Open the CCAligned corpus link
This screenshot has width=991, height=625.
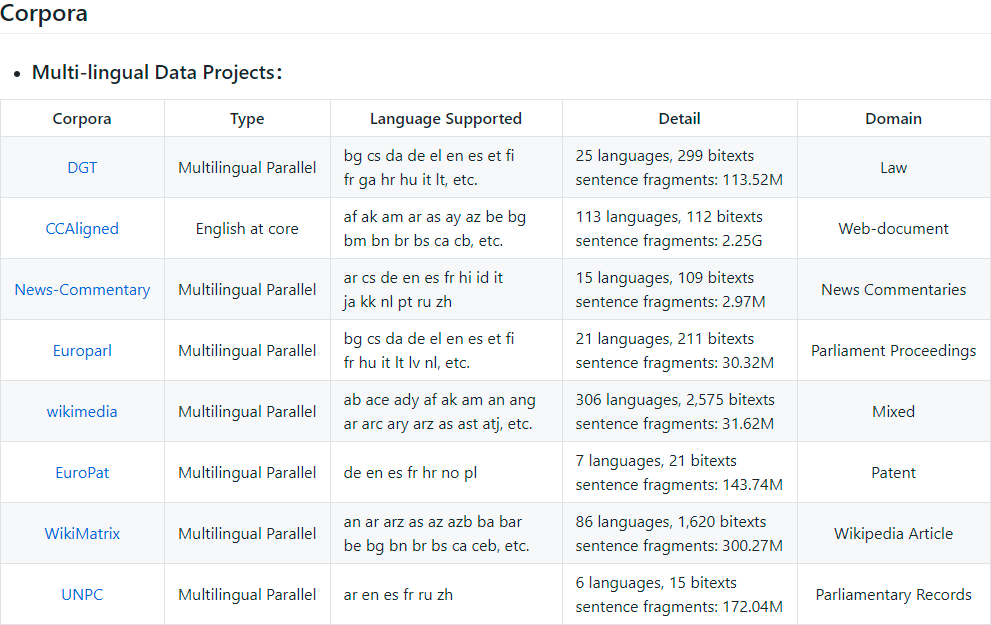[82, 229]
